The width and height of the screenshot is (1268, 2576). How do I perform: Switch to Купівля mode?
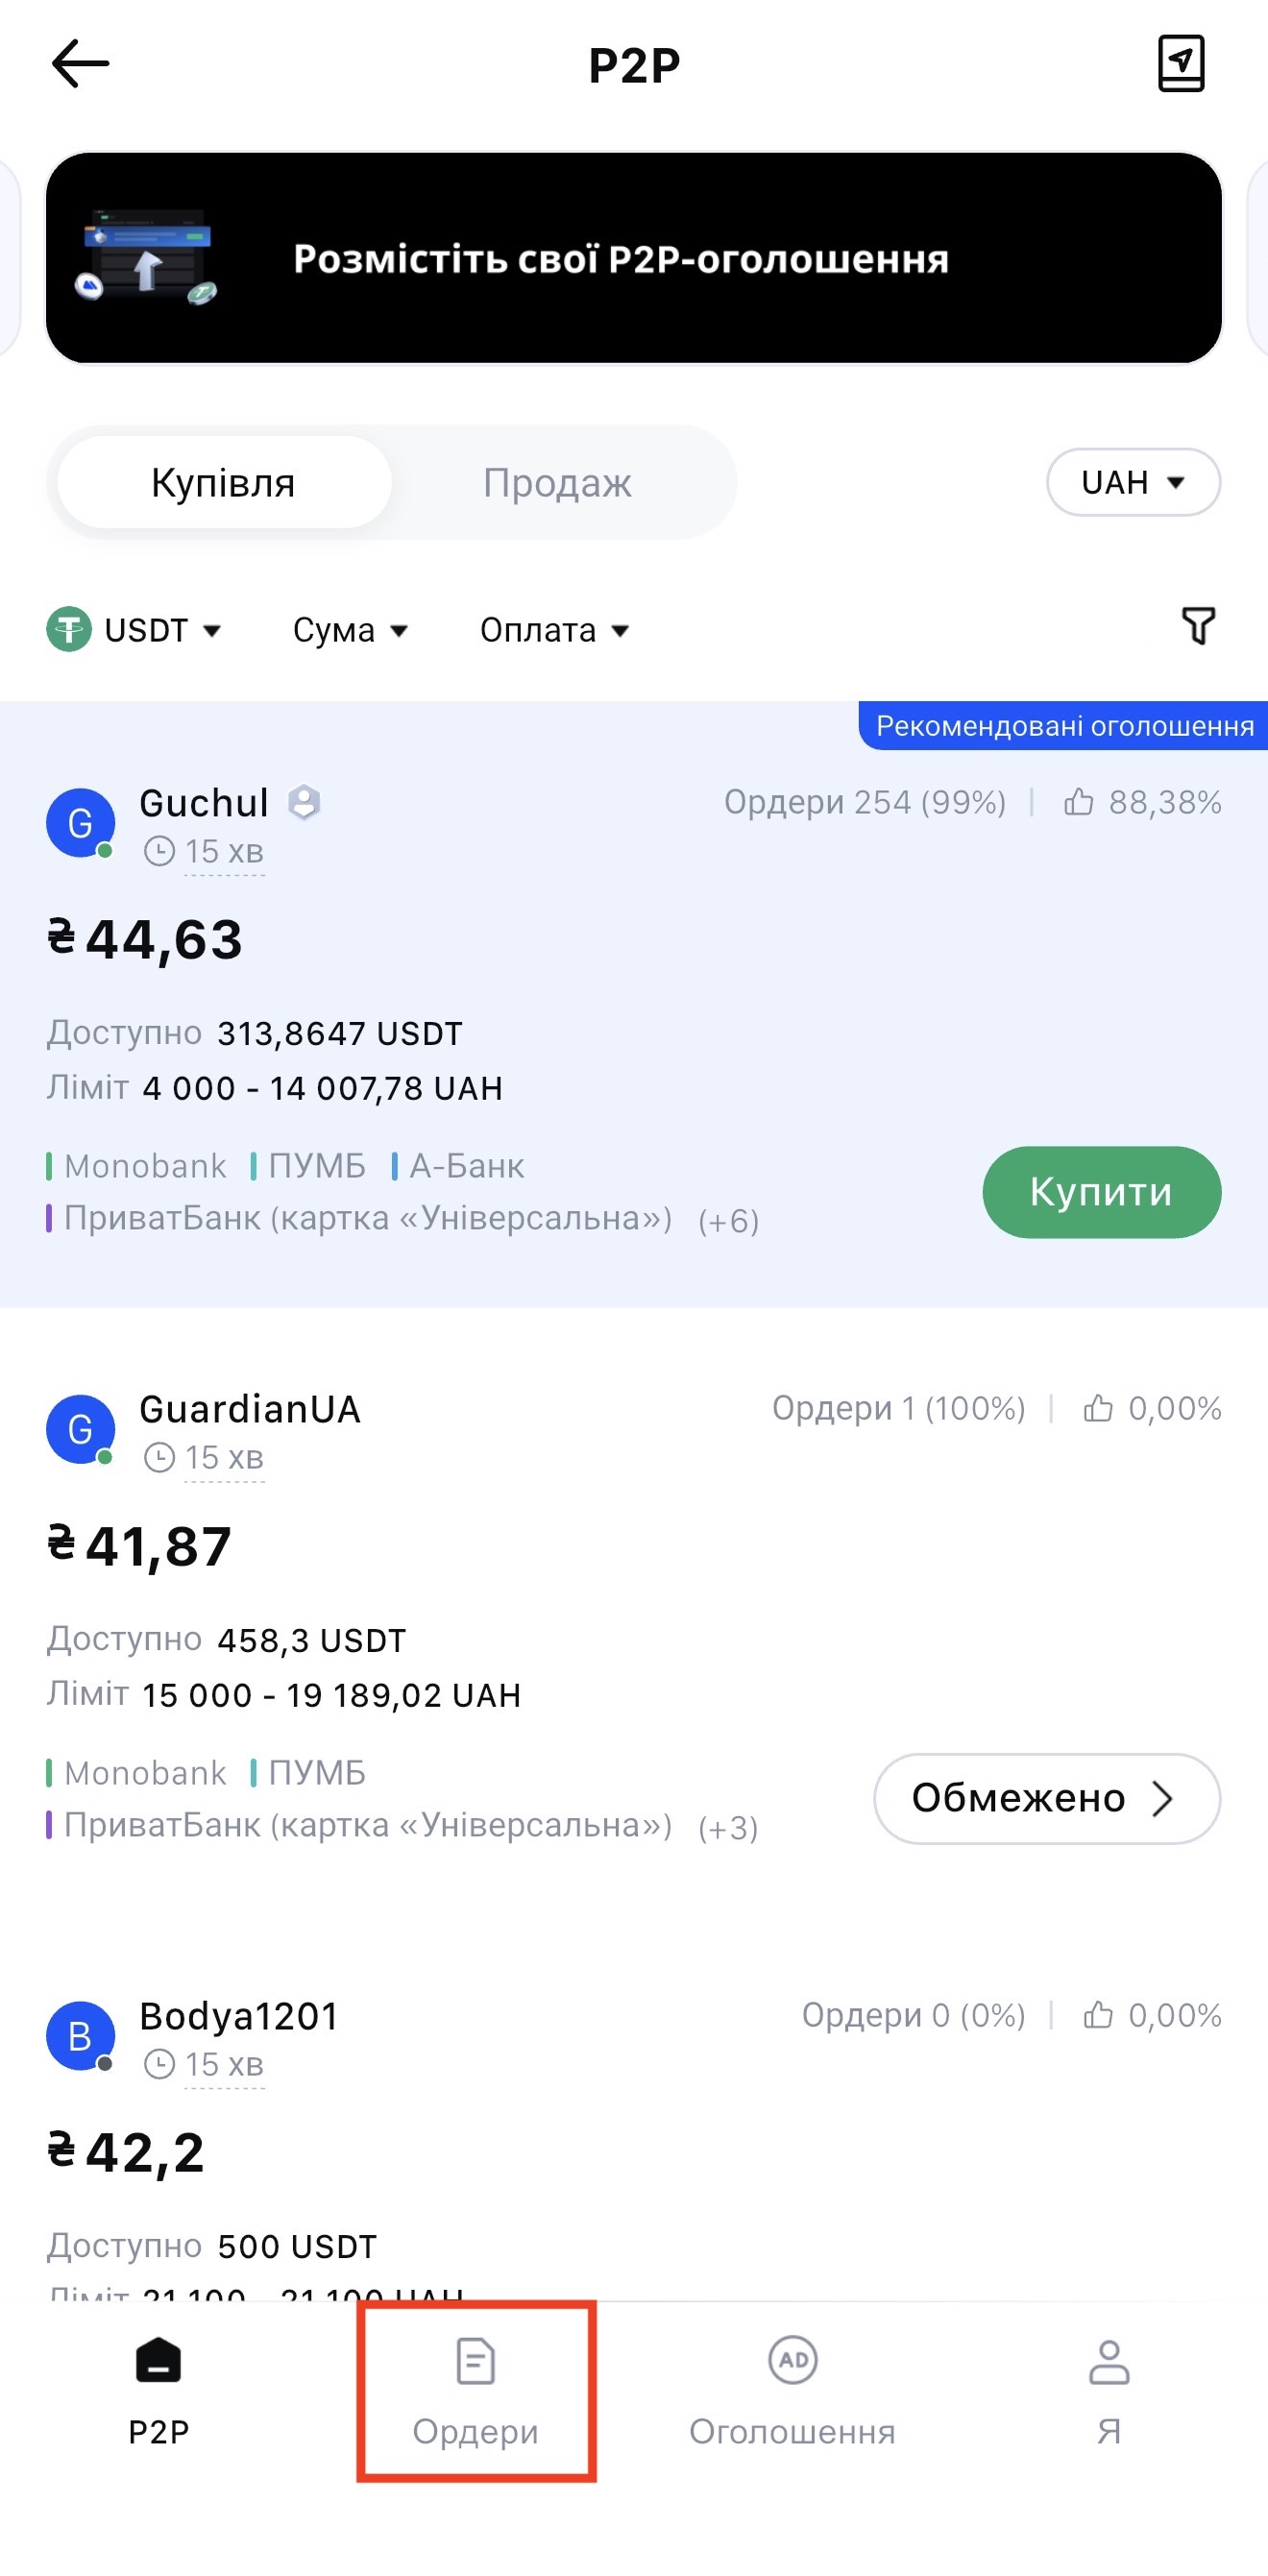(x=223, y=483)
